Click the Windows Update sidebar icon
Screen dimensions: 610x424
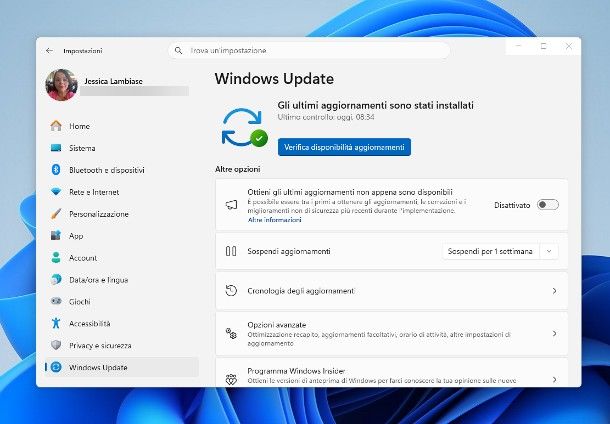click(56, 367)
